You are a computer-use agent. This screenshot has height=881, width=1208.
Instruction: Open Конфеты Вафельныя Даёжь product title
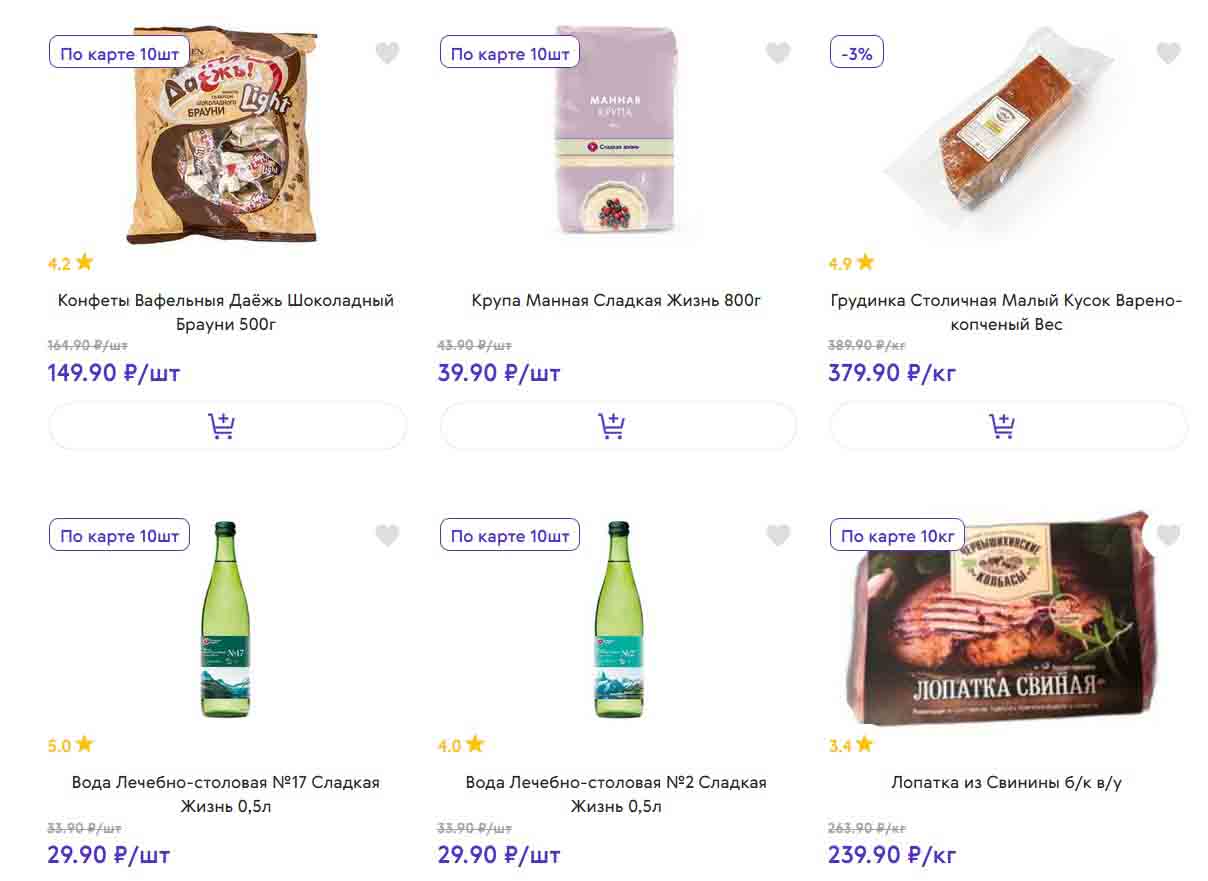(x=226, y=312)
